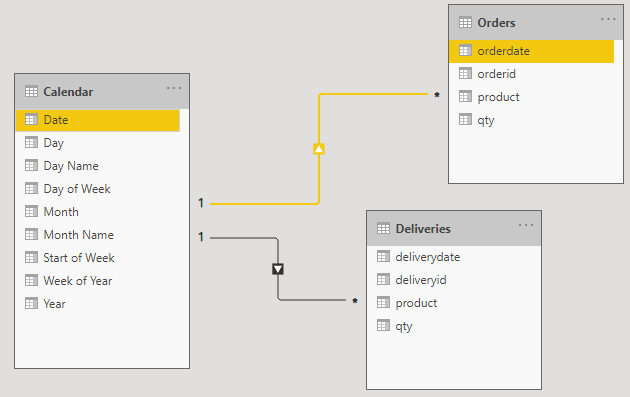Open the Calendar table options ellipsis
Screen dimensions: 630x397
tap(174, 88)
